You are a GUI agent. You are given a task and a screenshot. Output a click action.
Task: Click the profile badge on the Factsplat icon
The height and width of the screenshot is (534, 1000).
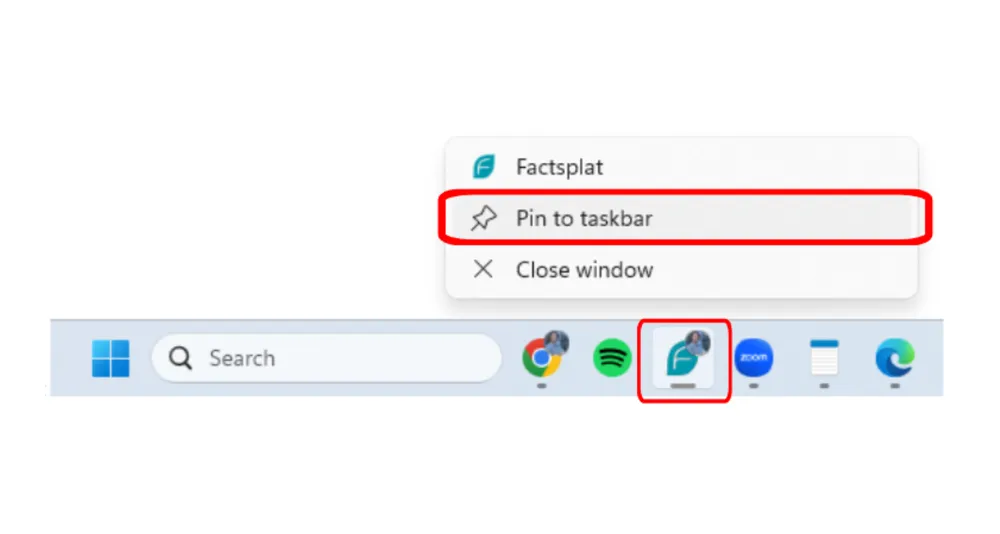(x=697, y=343)
